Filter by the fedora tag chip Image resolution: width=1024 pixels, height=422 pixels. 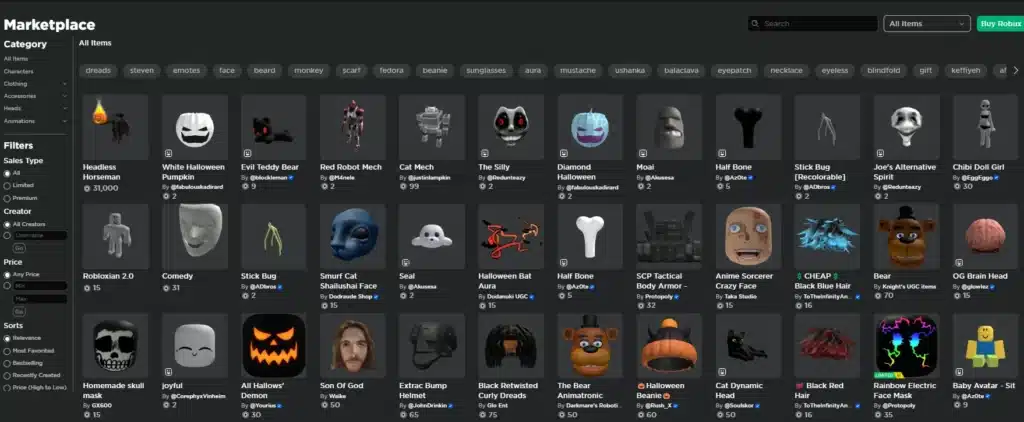coord(391,71)
